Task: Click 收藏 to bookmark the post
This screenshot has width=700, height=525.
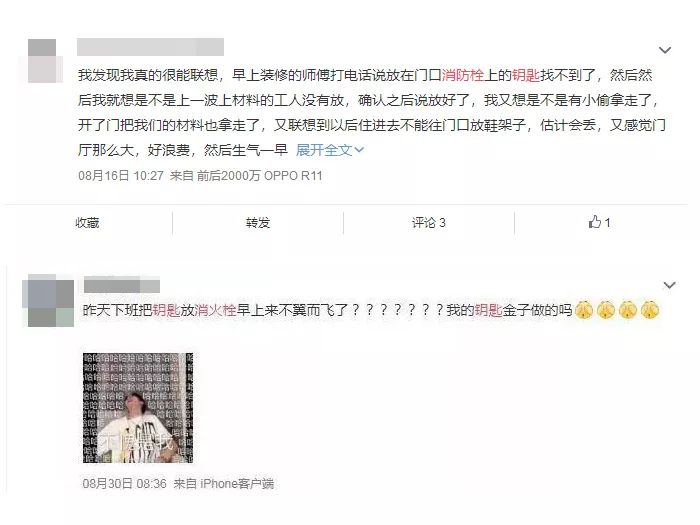Action: [88, 222]
